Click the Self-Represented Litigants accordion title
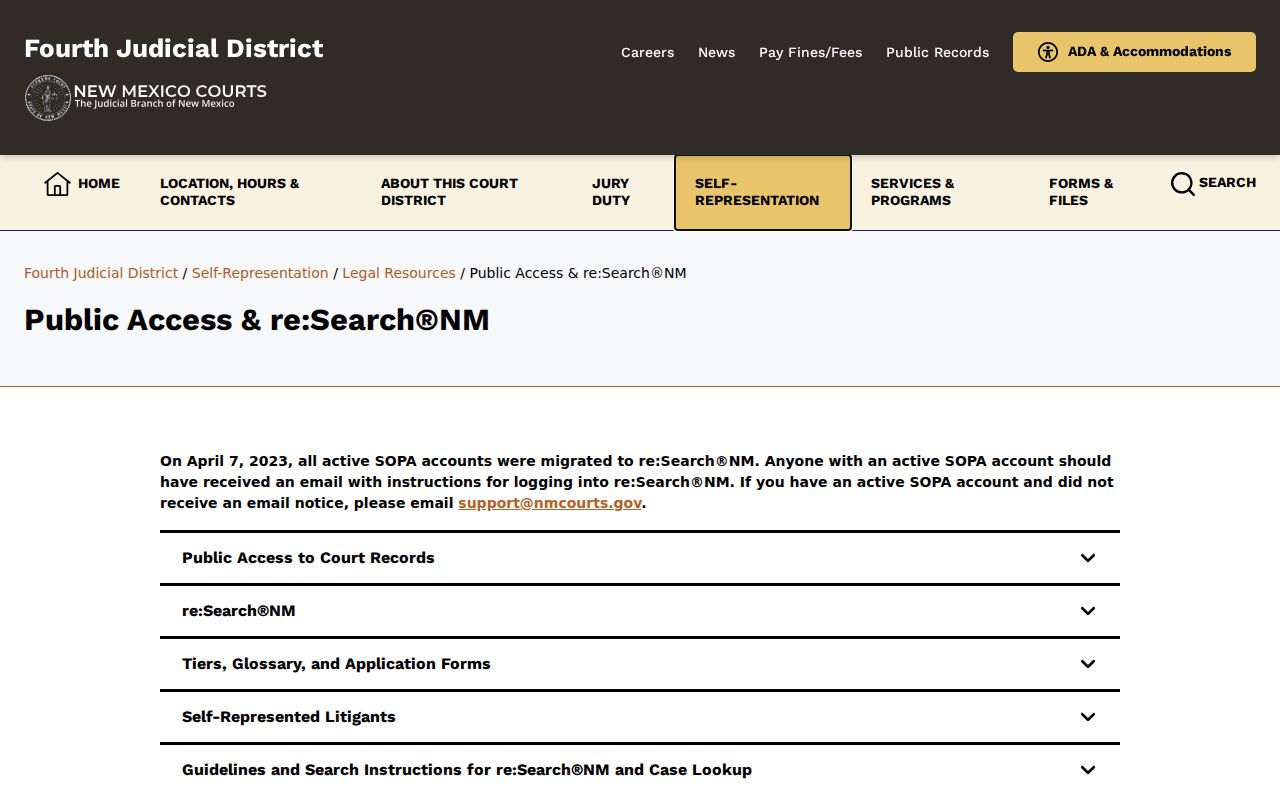 pyautogui.click(x=289, y=717)
